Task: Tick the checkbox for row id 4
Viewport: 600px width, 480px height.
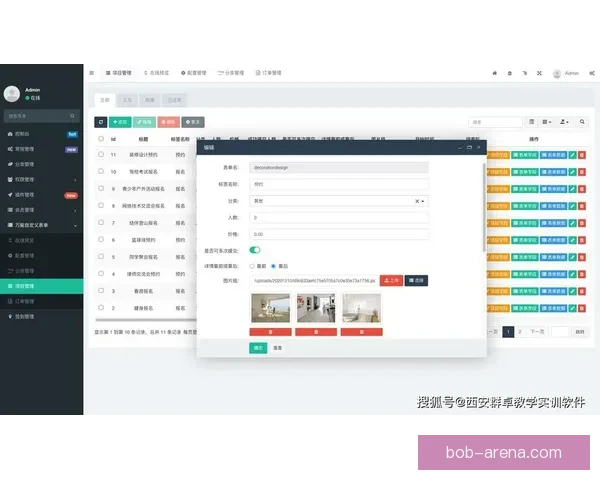Action: coord(101,273)
